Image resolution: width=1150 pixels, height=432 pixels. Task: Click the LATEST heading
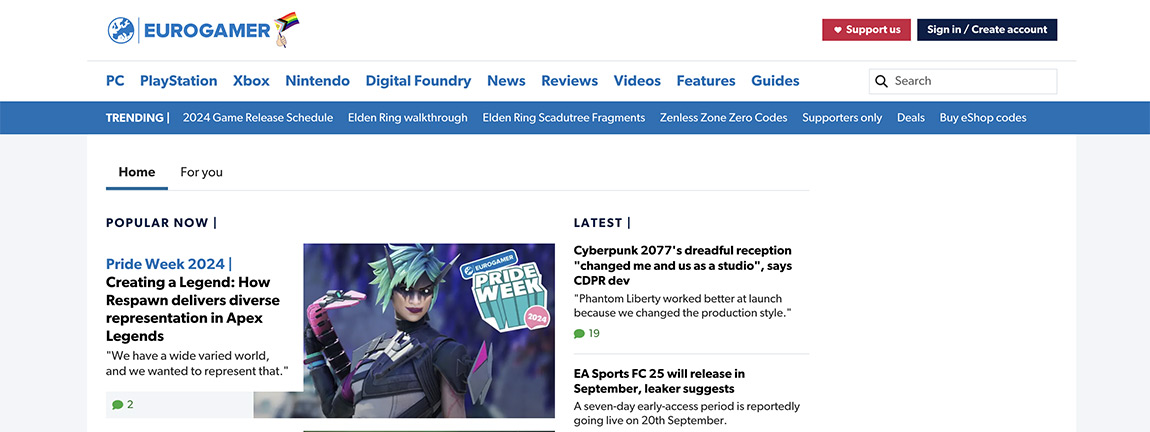[602, 223]
